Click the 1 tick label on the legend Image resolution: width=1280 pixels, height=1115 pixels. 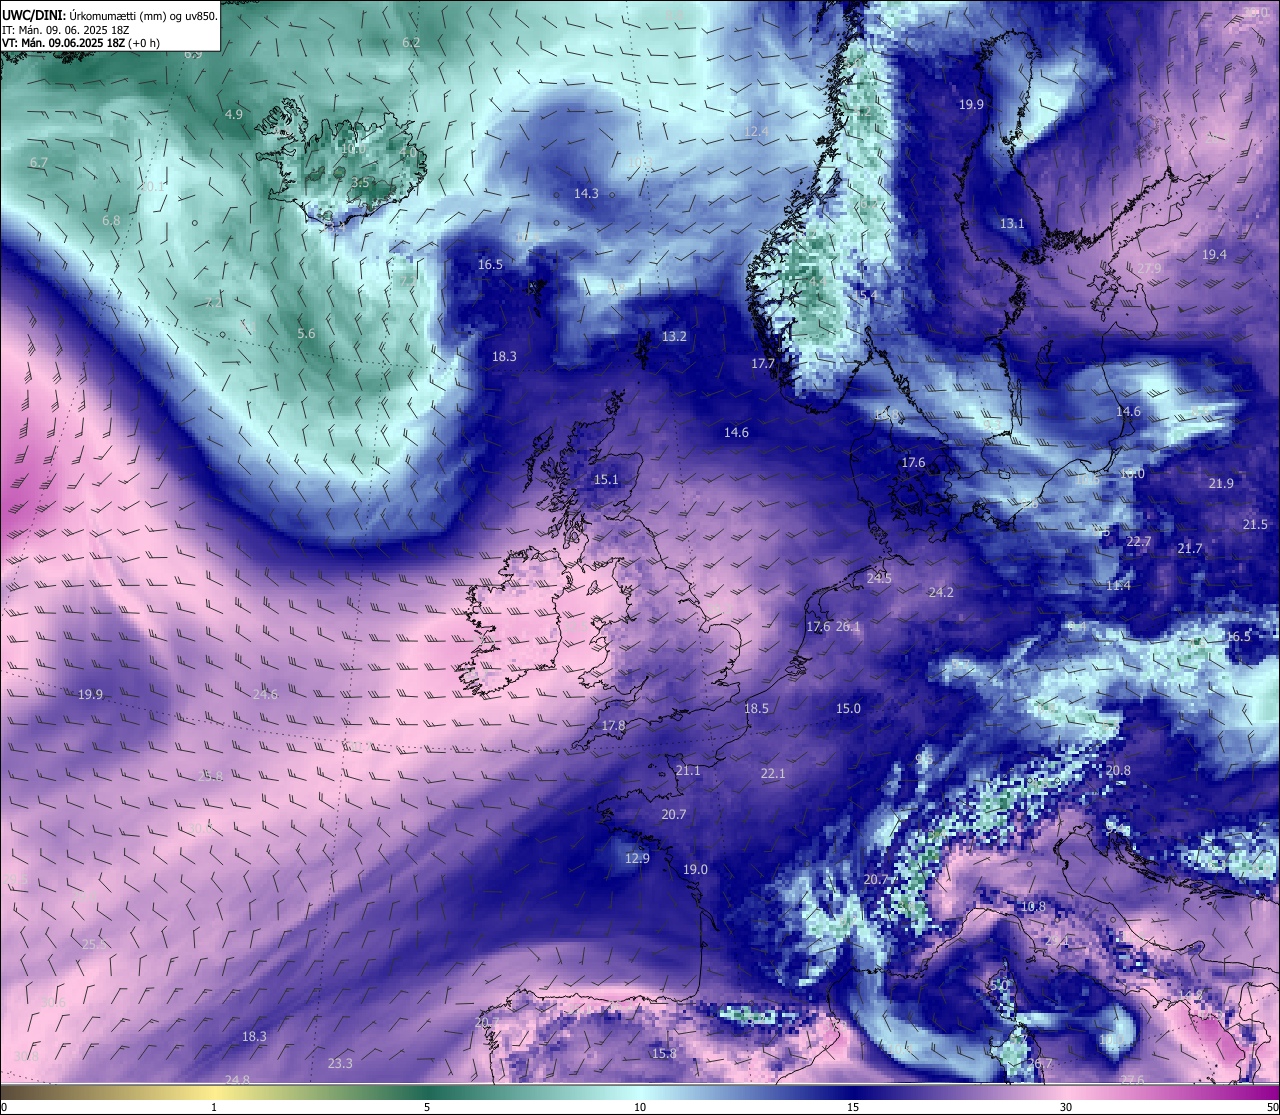[214, 1106]
